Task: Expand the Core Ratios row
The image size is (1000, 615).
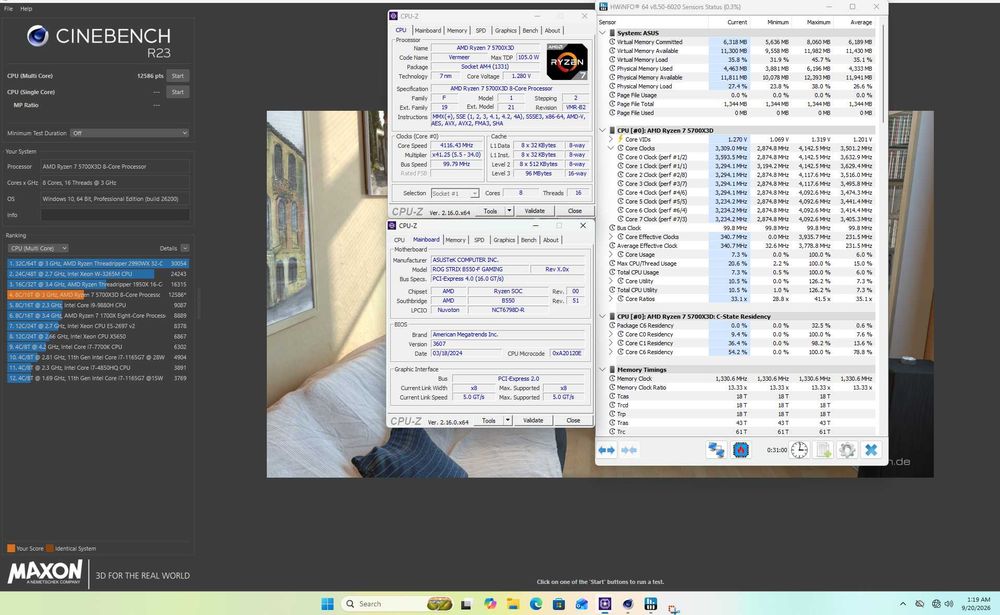Action: (x=611, y=299)
